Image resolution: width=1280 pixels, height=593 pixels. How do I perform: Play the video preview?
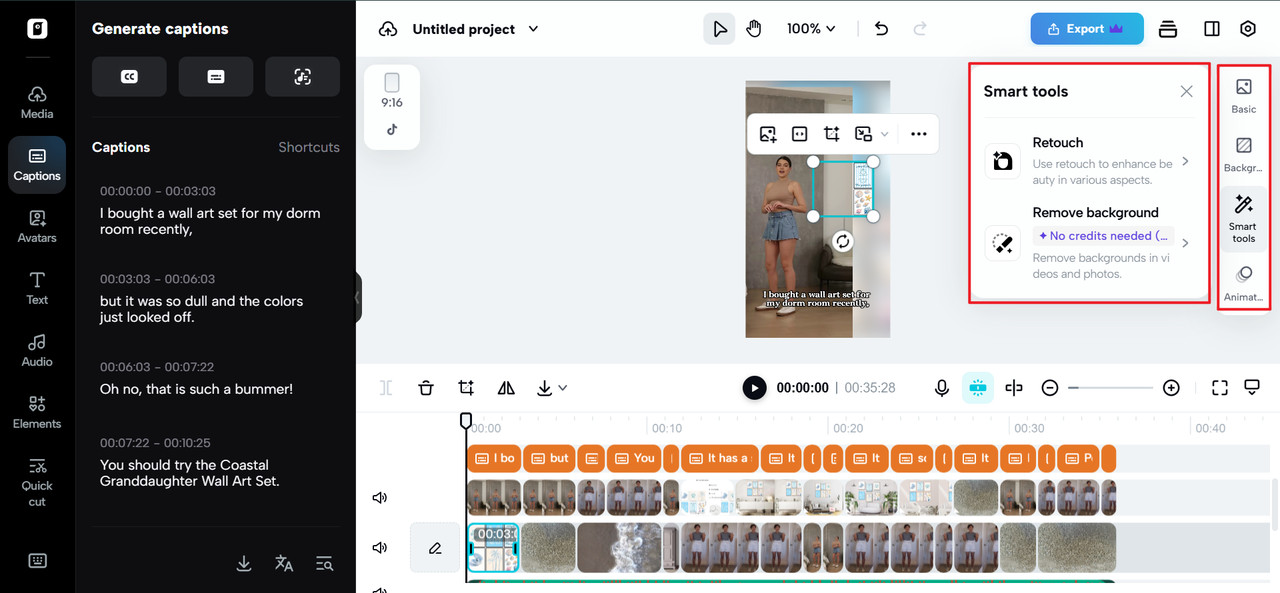(754, 388)
